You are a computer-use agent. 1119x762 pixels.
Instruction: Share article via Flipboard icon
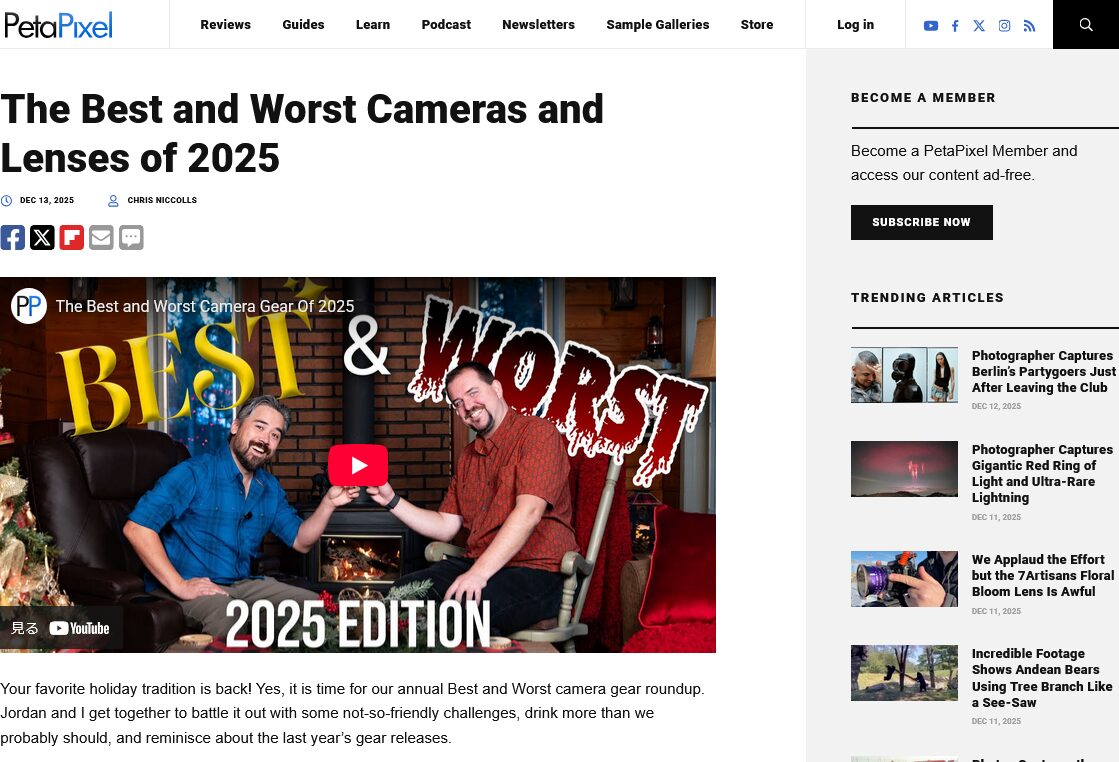click(71, 237)
